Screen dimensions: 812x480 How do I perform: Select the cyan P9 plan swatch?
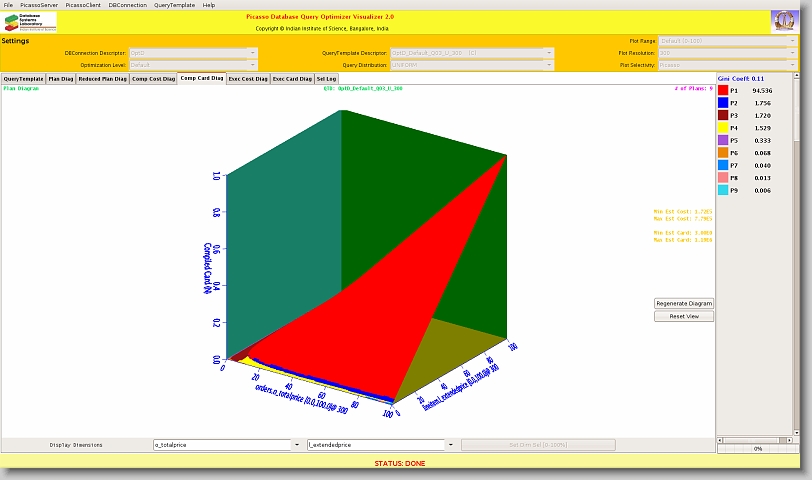pyautogui.click(x=723, y=190)
